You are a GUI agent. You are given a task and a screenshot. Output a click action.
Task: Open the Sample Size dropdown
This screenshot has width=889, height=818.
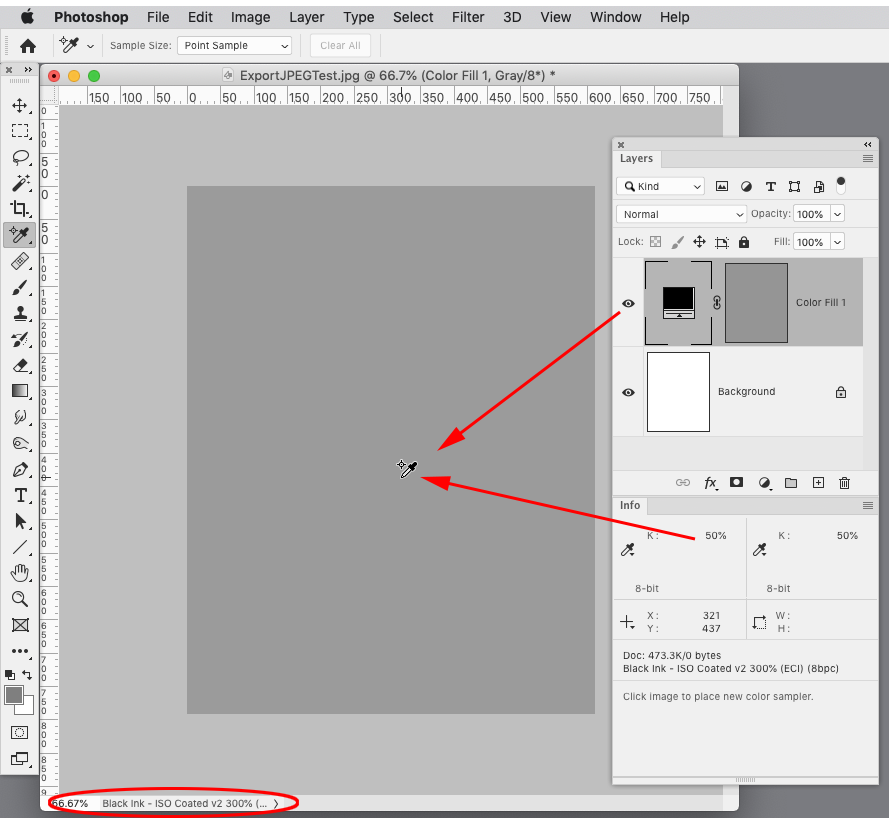(x=234, y=45)
